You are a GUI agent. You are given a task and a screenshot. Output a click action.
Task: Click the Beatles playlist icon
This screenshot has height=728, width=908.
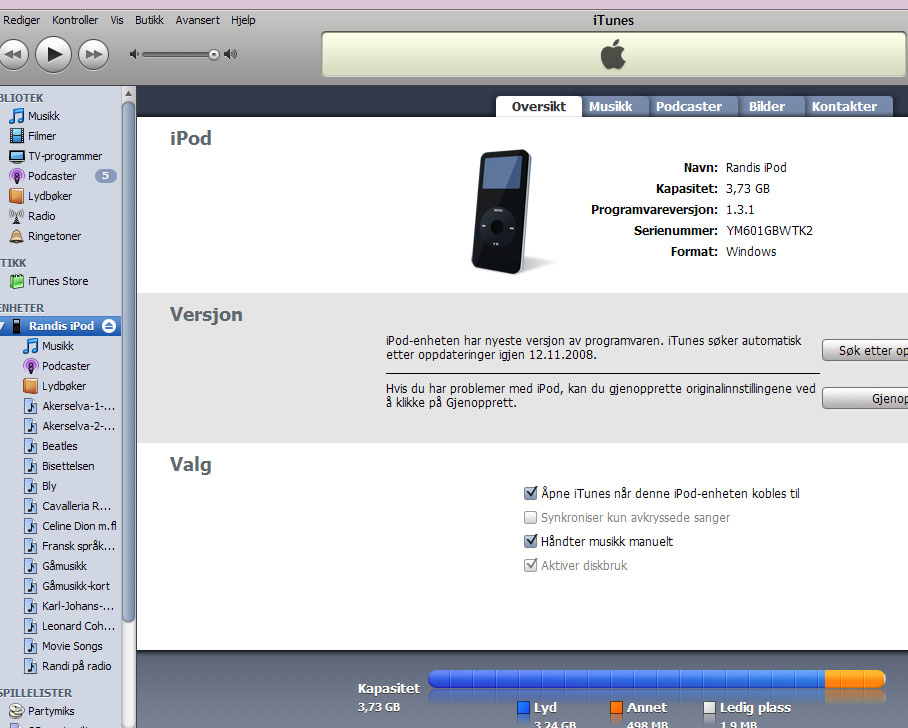(x=31, y=446)
